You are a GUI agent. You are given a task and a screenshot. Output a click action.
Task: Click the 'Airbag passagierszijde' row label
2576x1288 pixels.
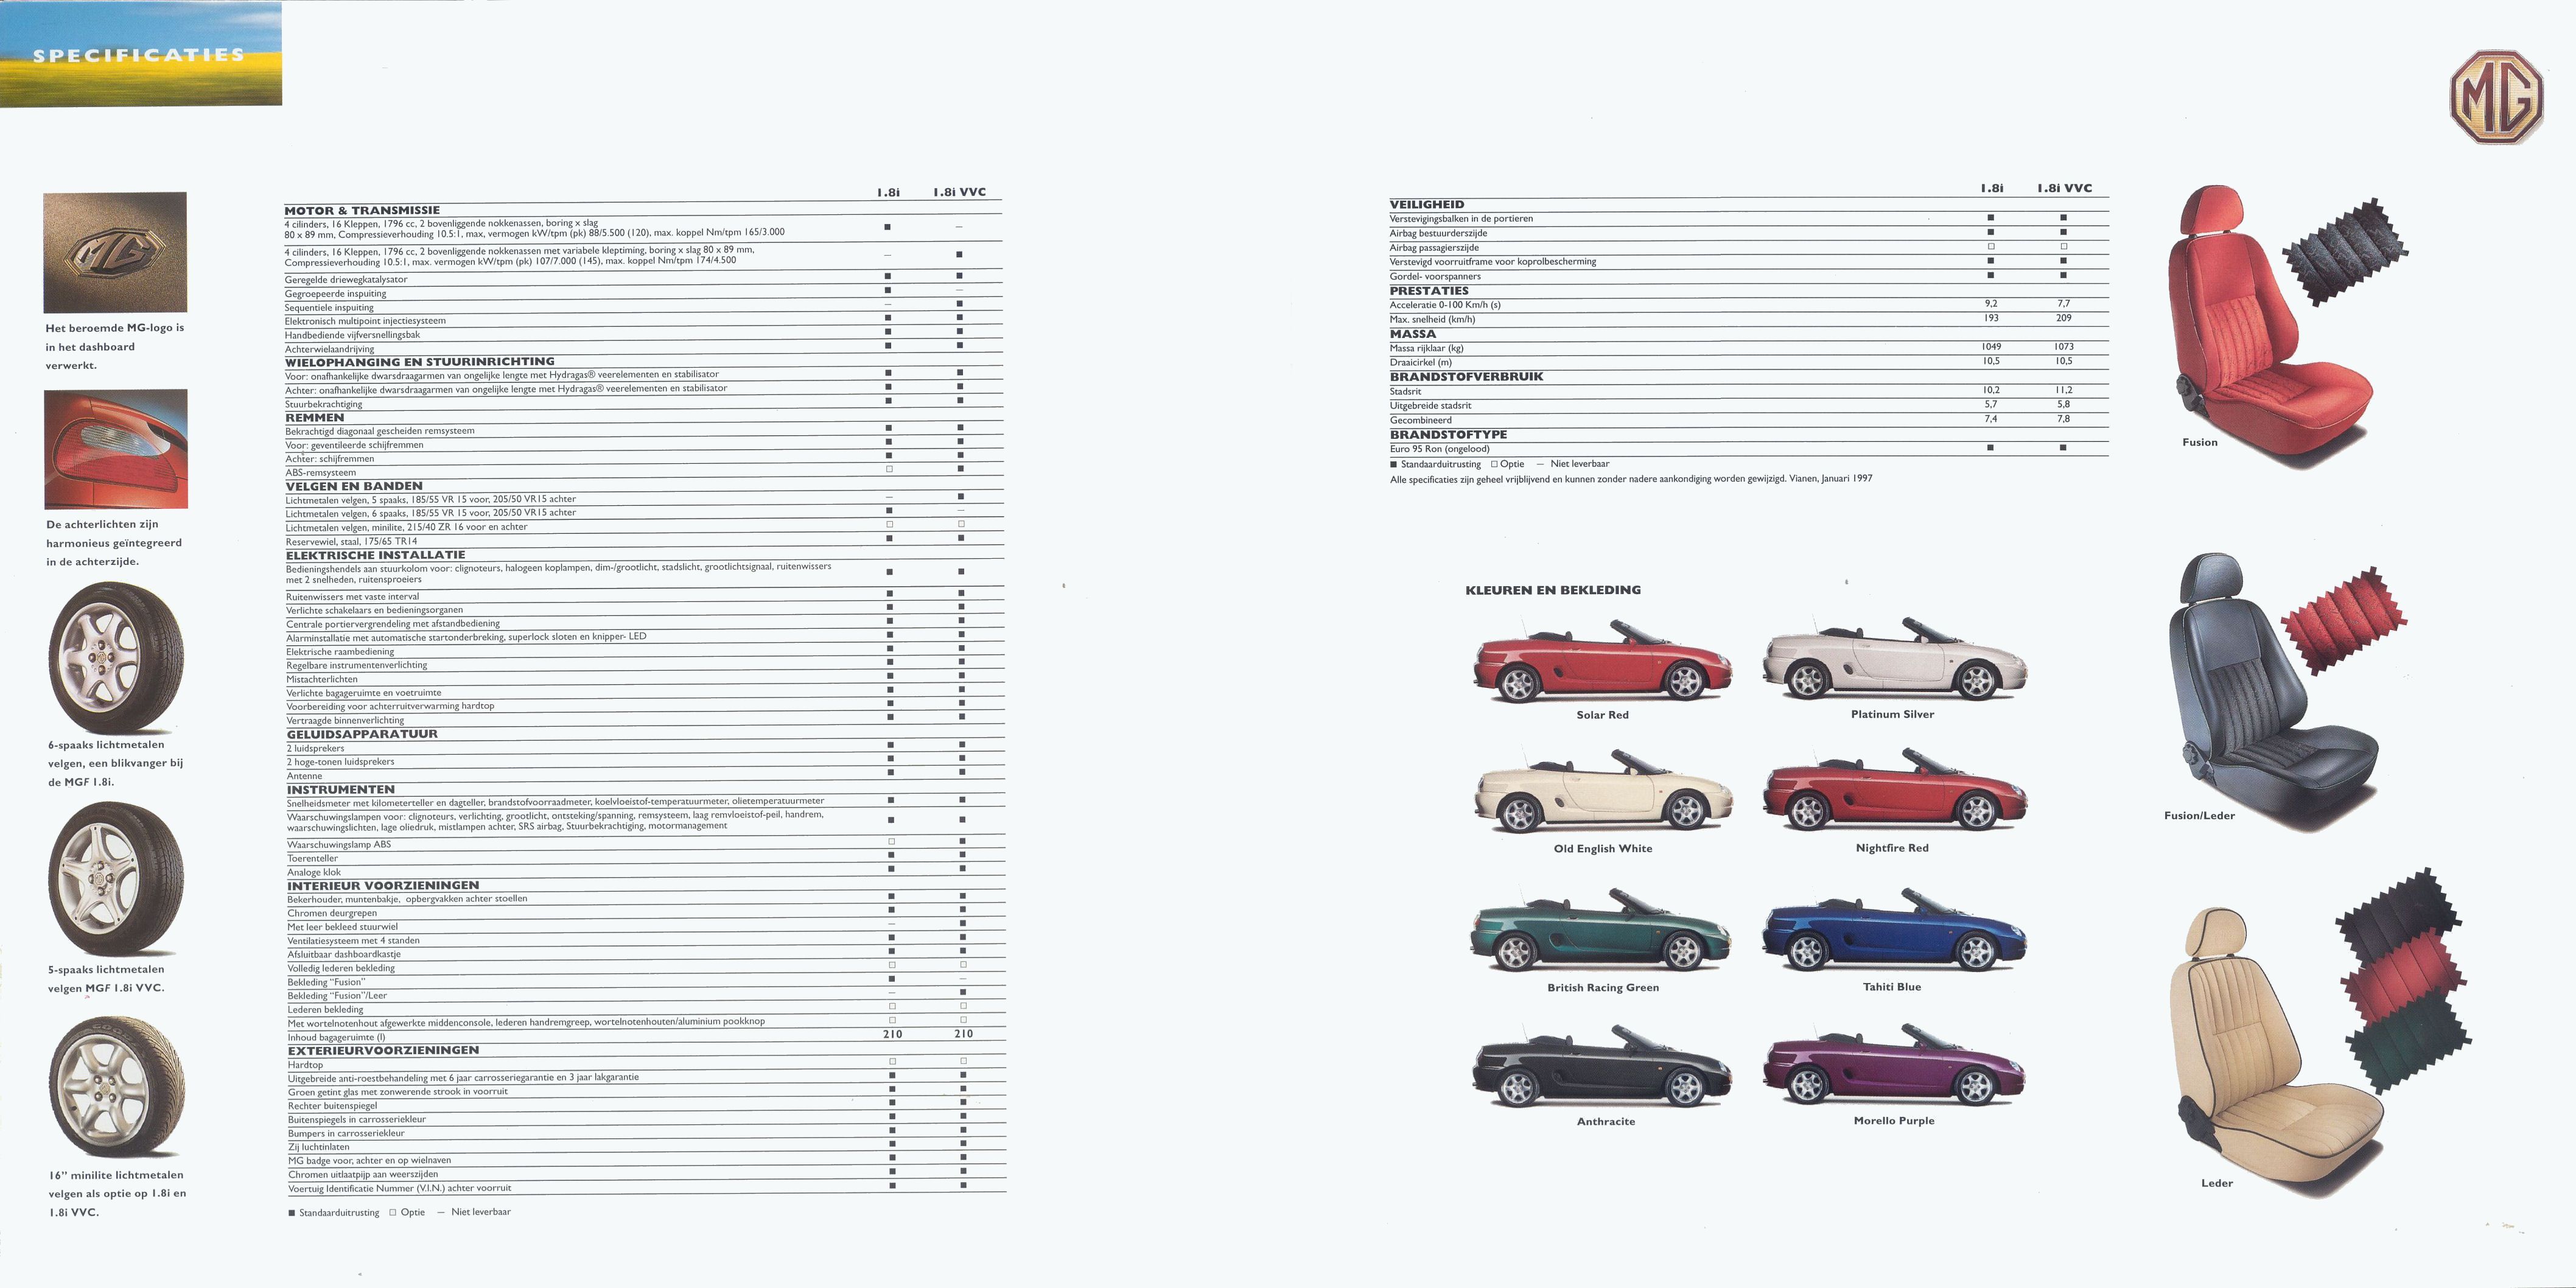(1434, 248)
